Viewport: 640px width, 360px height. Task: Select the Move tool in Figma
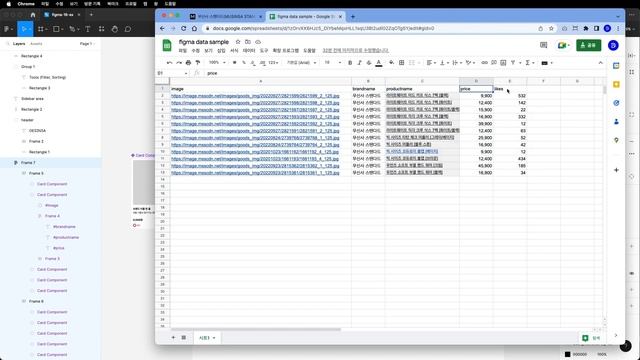(x=25, y=29)
